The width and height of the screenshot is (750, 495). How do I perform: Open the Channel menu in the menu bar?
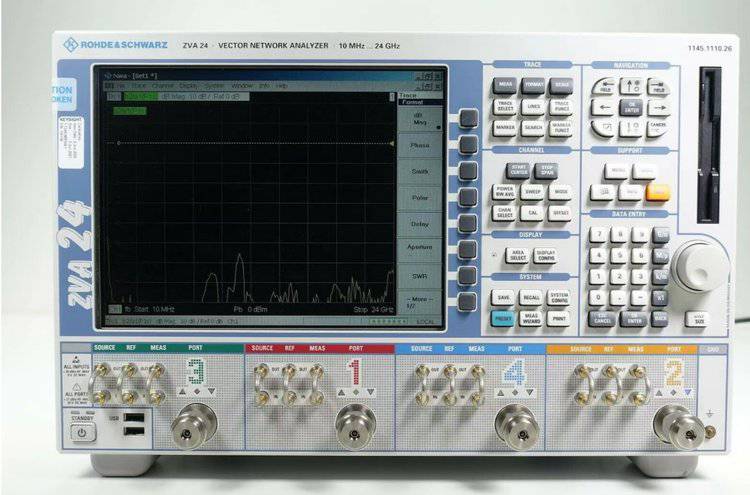click(x=163, y=86)
